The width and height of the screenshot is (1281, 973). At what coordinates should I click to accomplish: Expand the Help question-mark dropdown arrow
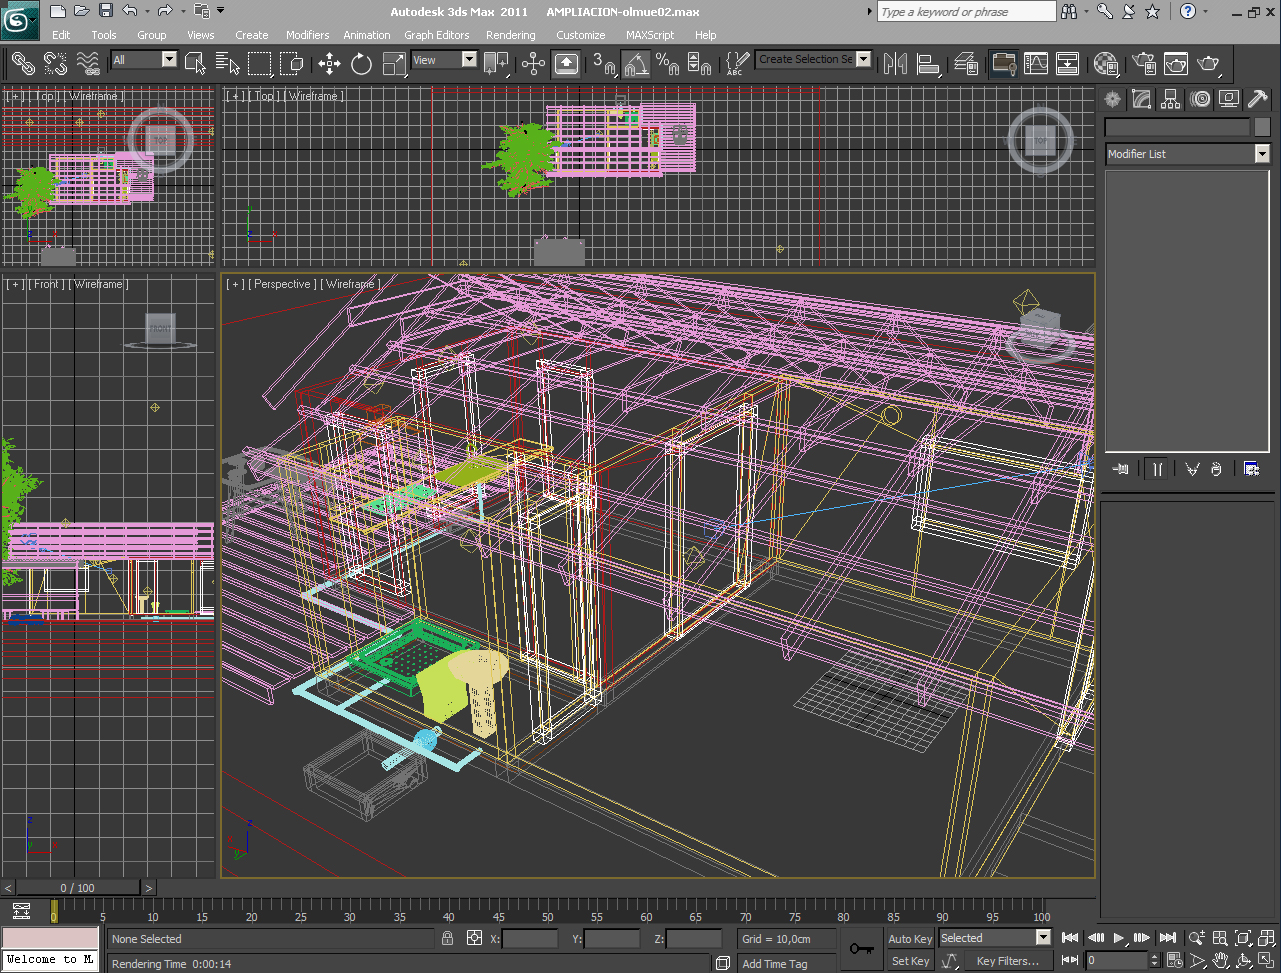[x=1206, y=12]
